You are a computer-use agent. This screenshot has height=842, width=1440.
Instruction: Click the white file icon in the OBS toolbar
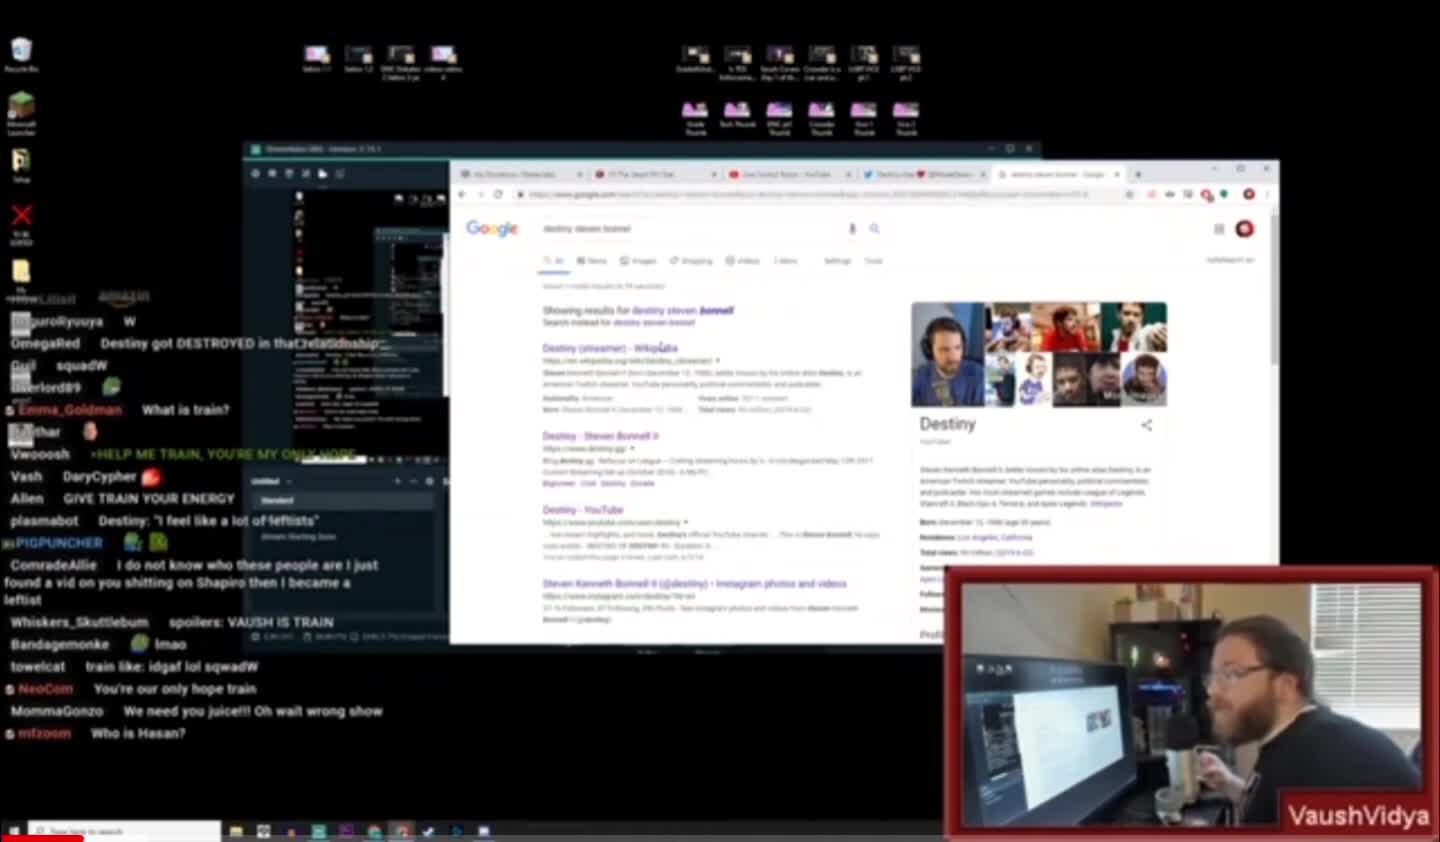(x=321, y=172)
